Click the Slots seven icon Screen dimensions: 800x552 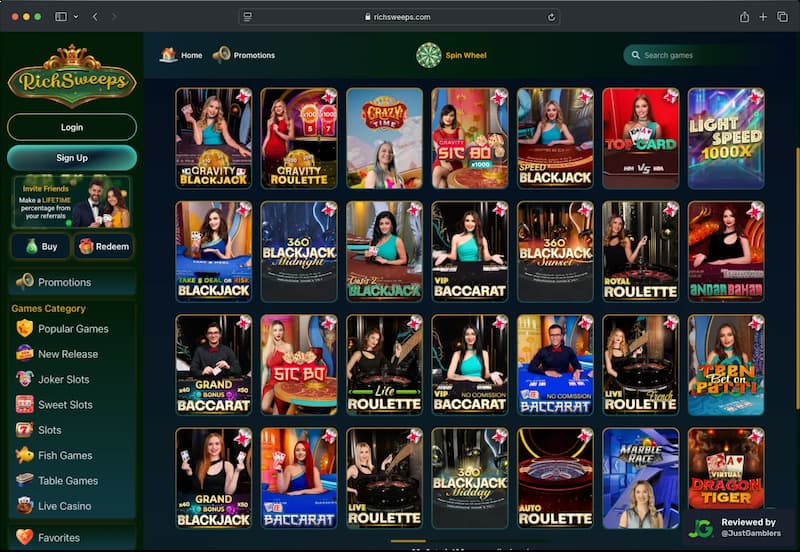[24, 430]
